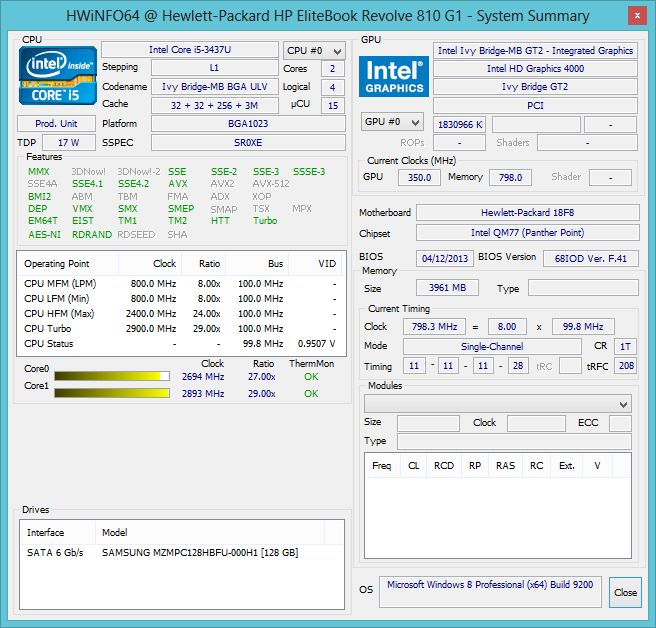Viewport: 656px width, 628px height.
Task: Open the CPU #0 selector dropdown
Action: pyautogui.click(x=313, y=50)
